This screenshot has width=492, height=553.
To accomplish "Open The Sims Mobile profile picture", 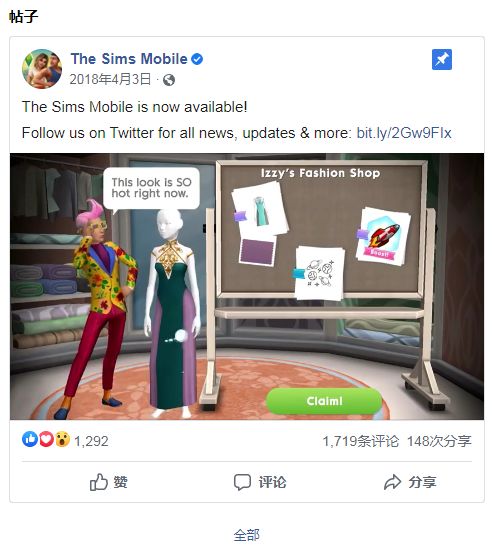I will pyautogui.click(x=42, y=69).
